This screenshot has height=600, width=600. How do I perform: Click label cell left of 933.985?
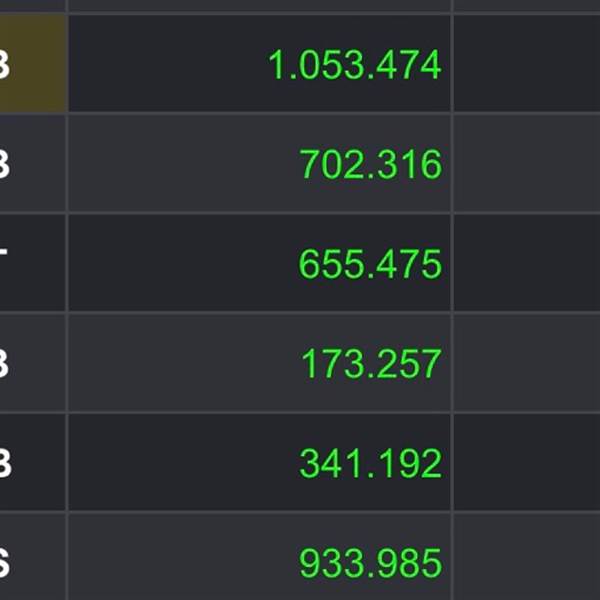point(33,557)
